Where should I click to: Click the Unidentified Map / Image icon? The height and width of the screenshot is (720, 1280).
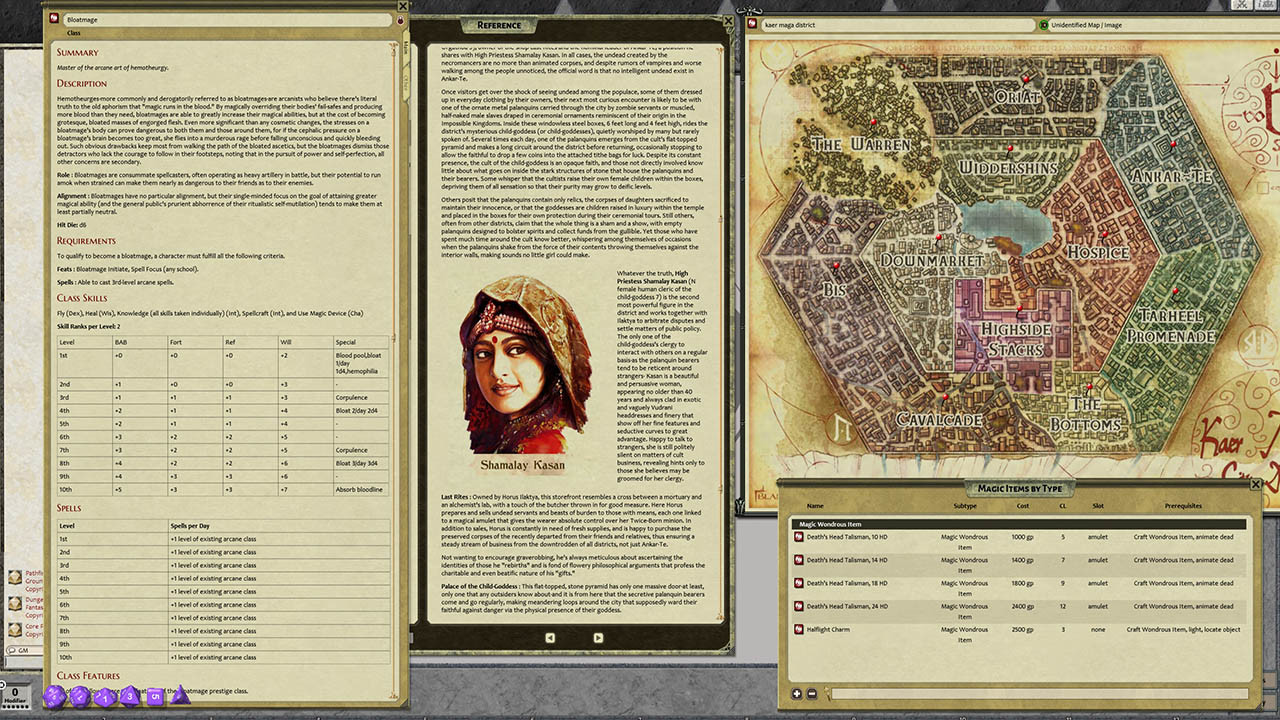click(1044, 24)
